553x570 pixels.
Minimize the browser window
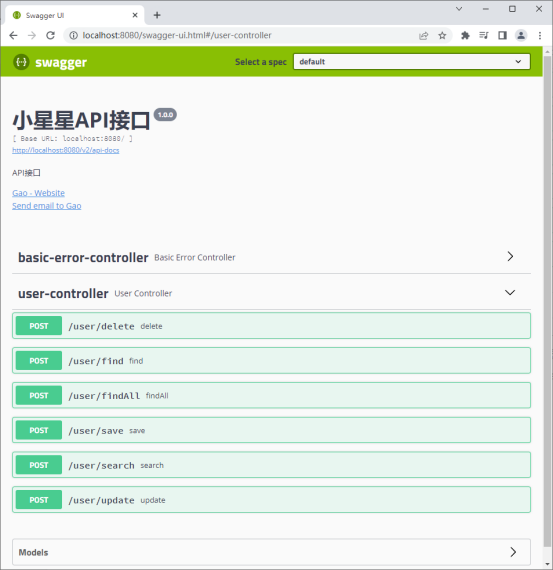(x=486, y=9)
